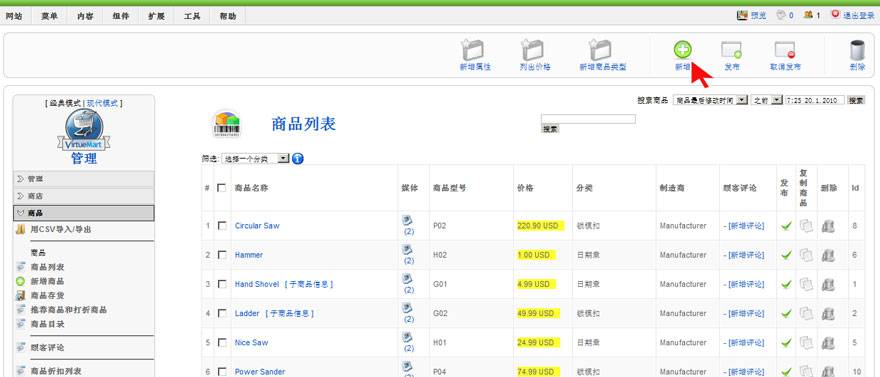880x377 pixels.
Task: Toggle publish checkmark for Circular Saw
Action: click(786, 226)
